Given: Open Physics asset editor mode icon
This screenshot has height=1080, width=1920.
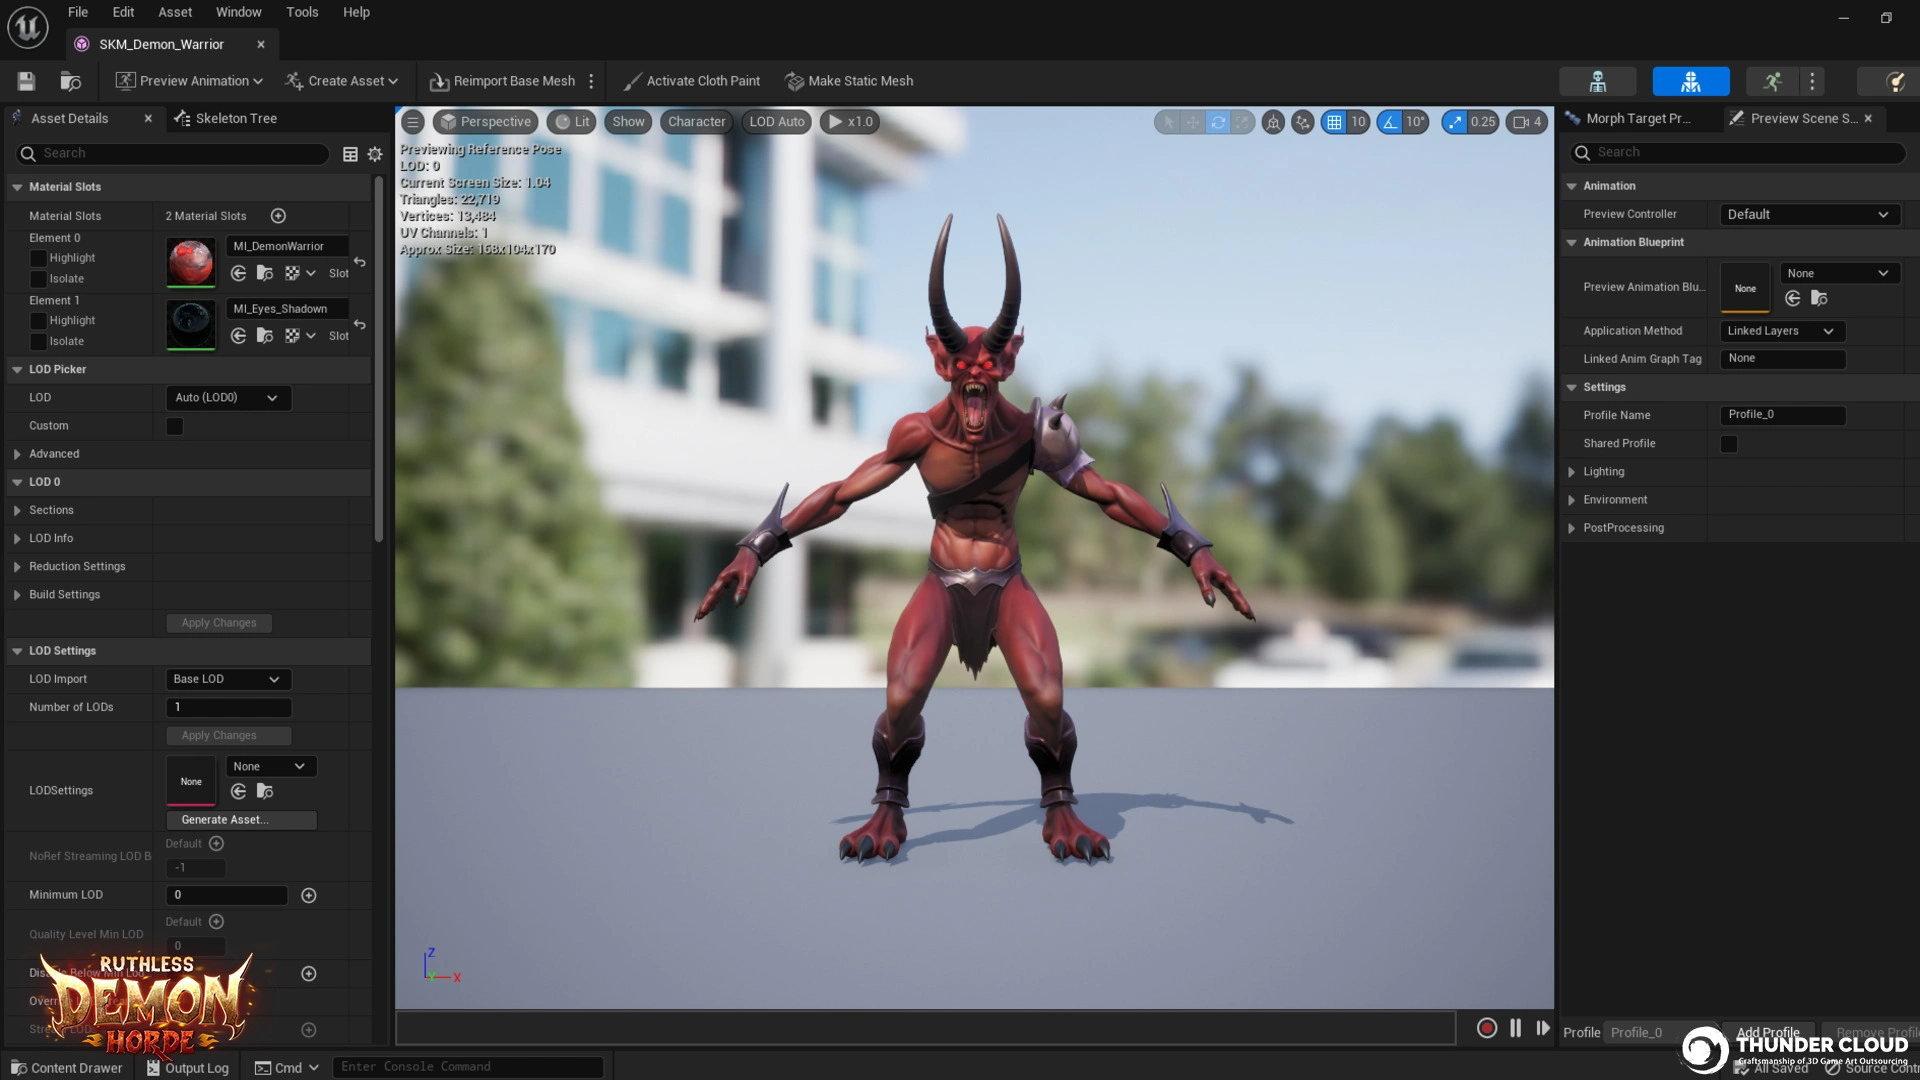Looking at the screenshot, I should point(1893,81).
